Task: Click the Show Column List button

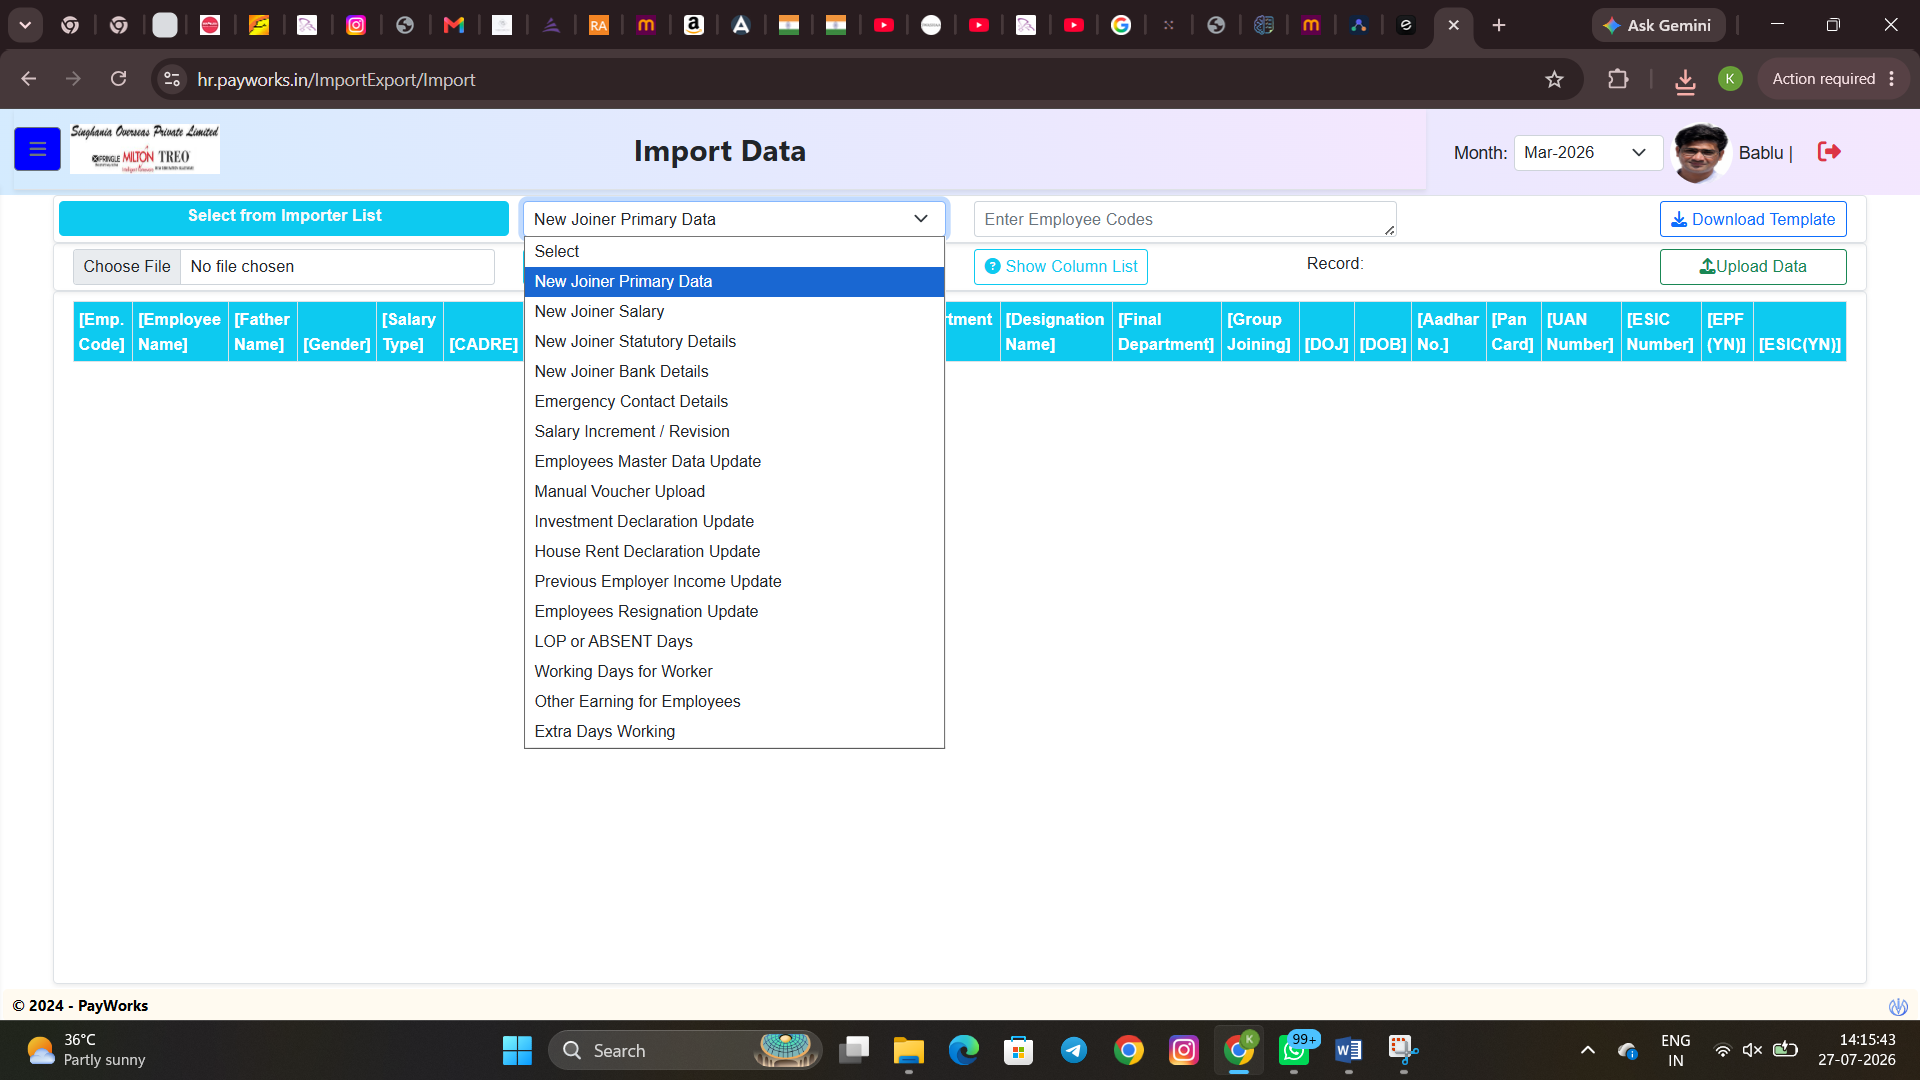Action: [x=1061, y=267]
